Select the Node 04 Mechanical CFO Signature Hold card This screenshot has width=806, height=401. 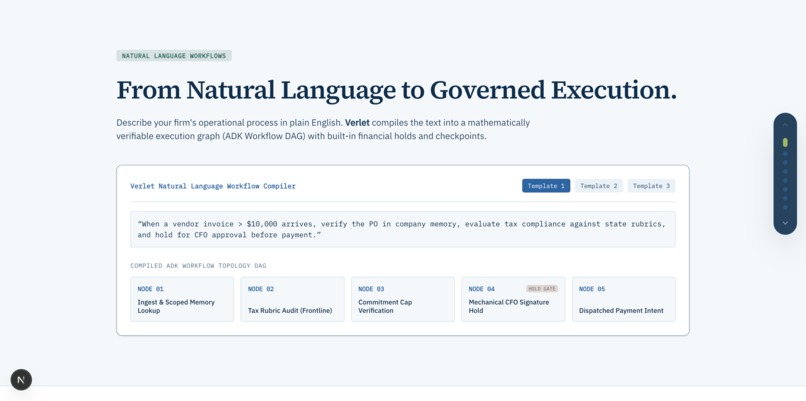click(x=513, y=299)
